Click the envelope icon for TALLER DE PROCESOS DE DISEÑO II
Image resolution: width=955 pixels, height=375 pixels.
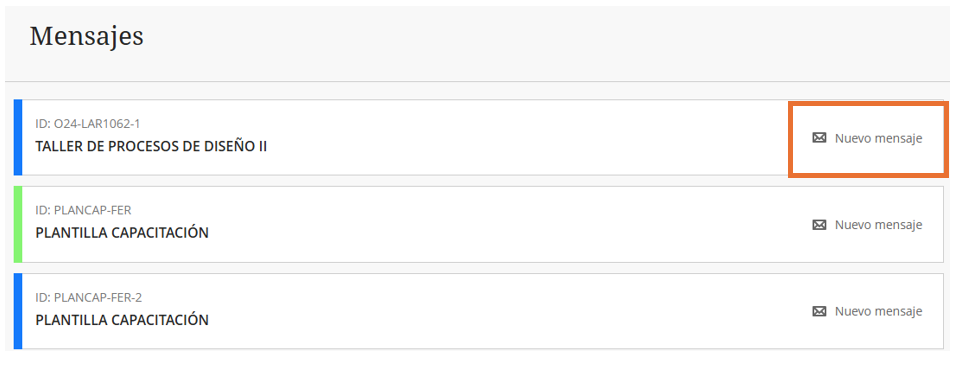pyautogui.click(x=819, y=138)
